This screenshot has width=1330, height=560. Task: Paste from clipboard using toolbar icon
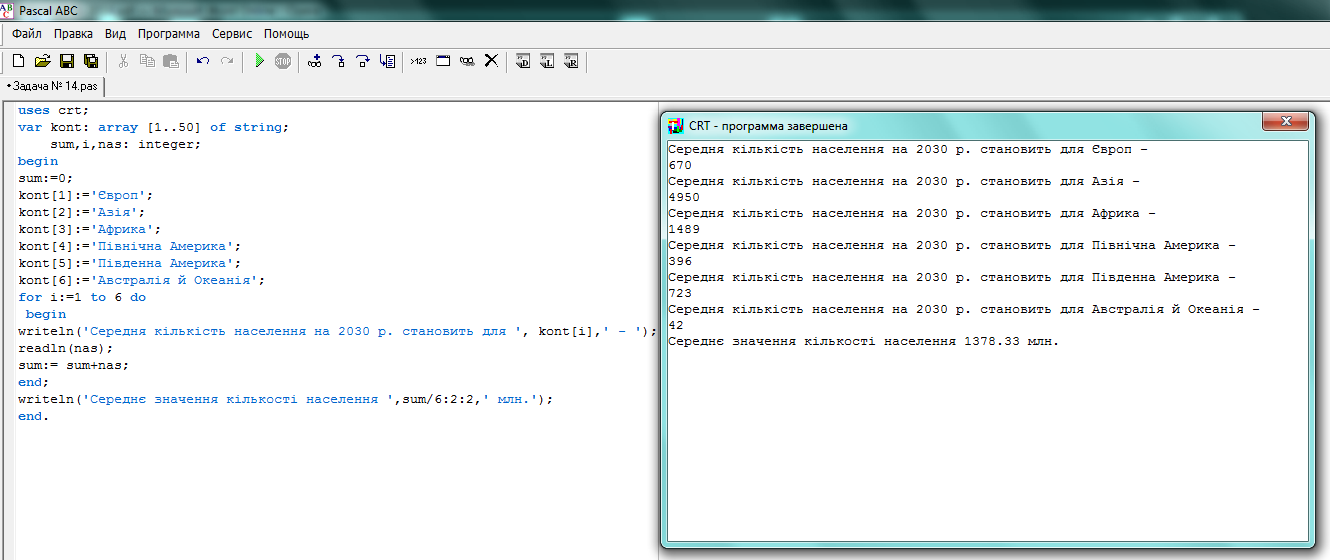(171, 61)
